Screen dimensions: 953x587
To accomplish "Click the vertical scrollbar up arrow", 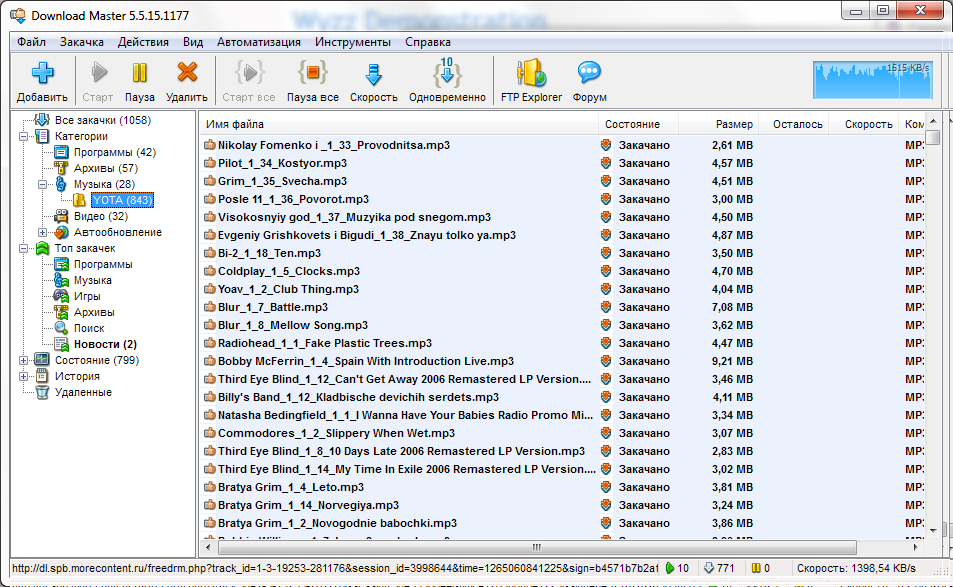I will click(x=933, y=120).
